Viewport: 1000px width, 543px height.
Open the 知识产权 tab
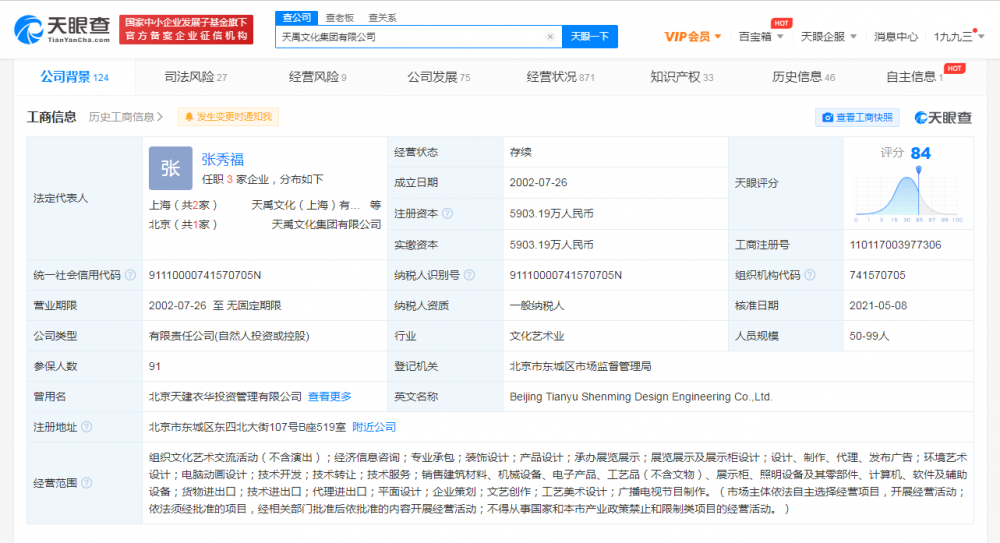pos(681,77)
